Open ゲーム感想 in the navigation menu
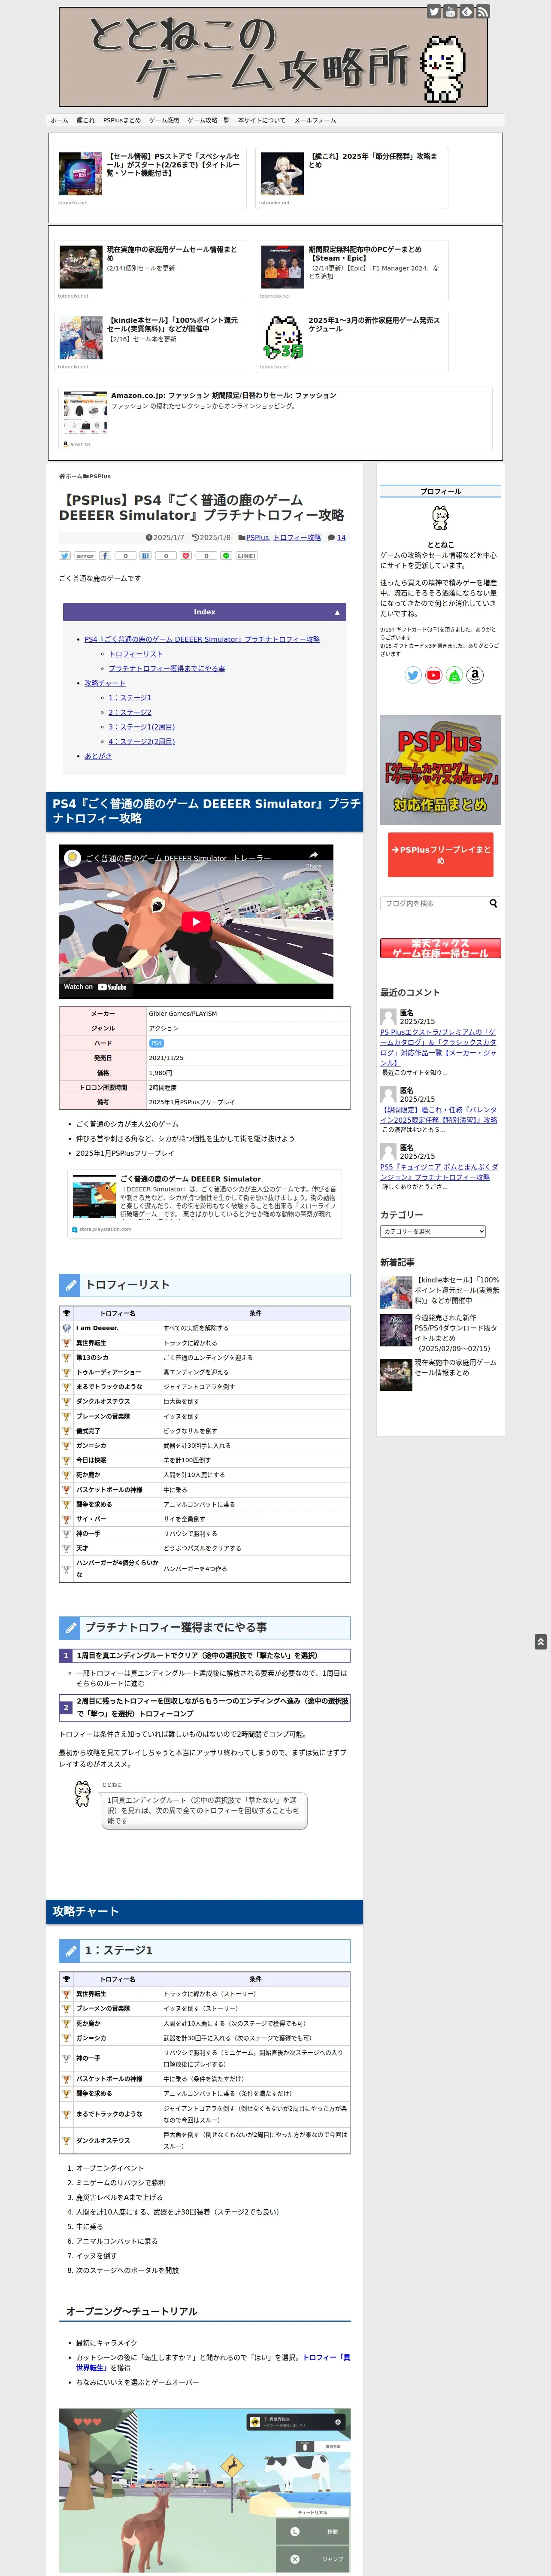Image resolution: width=551 pixels, height=2576 pixels. point(164,120)
